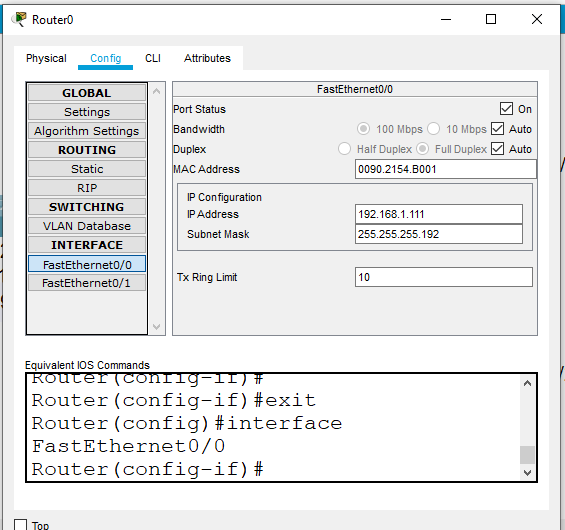The image size is (565, 530).
Task: Open VLAN Database
Action: [x=87, y=226]
